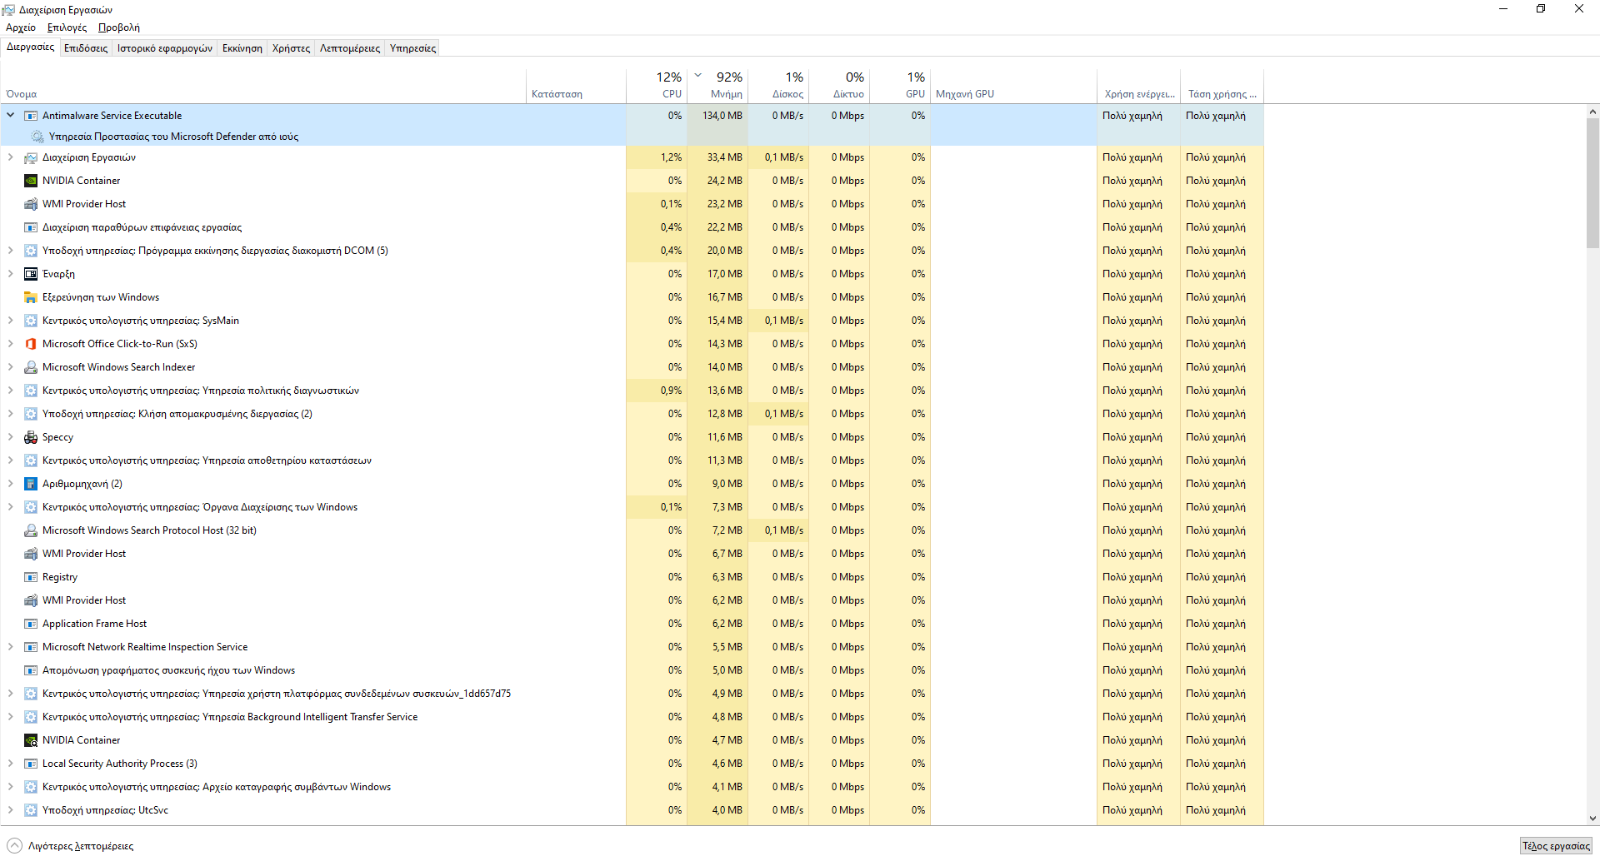This screenshot has height=866, width=1600.
Task: Expand the Speccy process entry
Action: tap(11, 438)
